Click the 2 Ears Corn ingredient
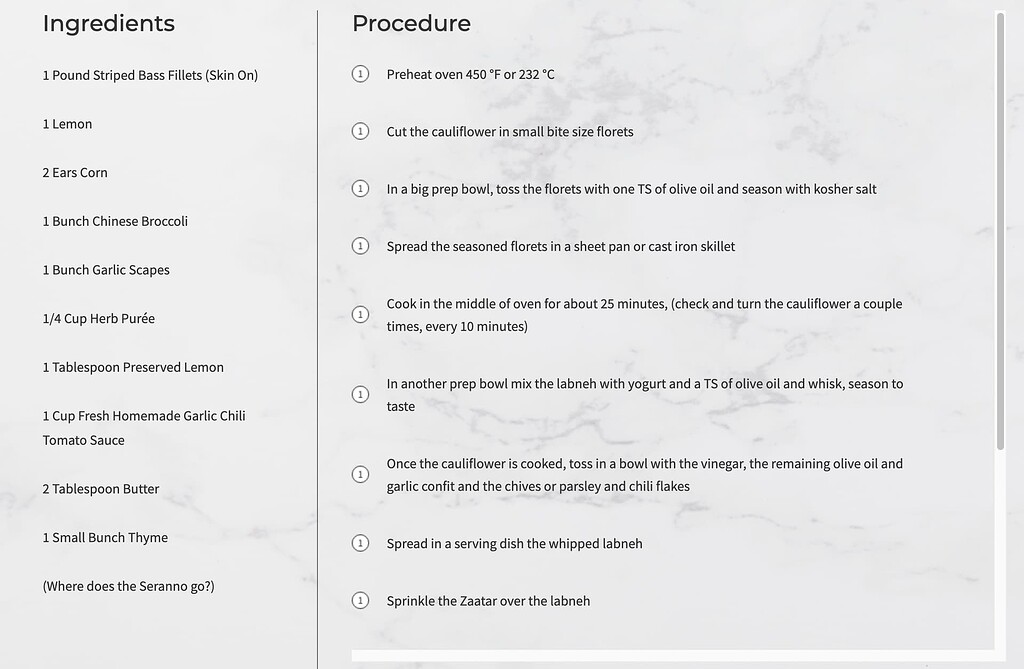1024x669 pixels. pos(75,172)
